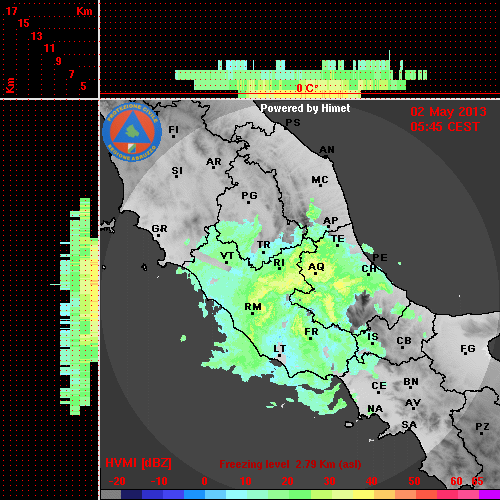
Task: Select the AR city label
Action: pos(214,162)
